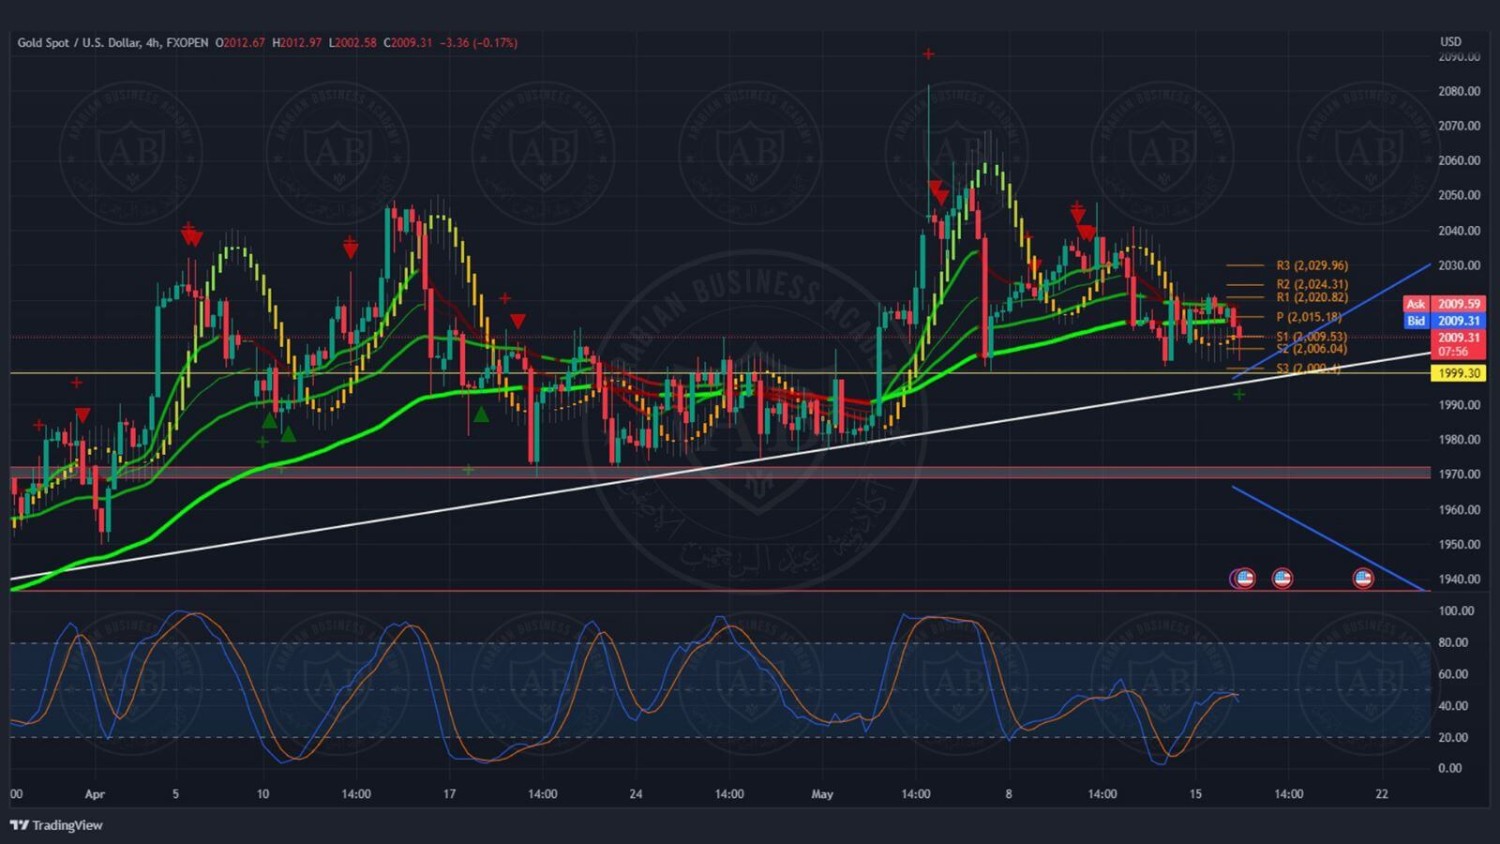Select the red plus marker above the May price spike
The height and width of the screenshot is (844, 1500).
tap(929, 54)
